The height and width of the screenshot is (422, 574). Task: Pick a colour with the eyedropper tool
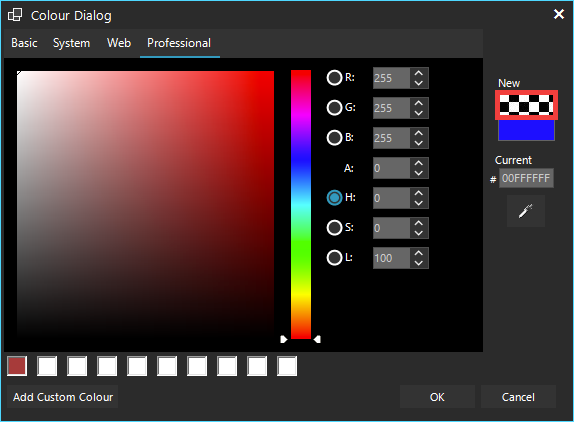(x=526, y=211)
